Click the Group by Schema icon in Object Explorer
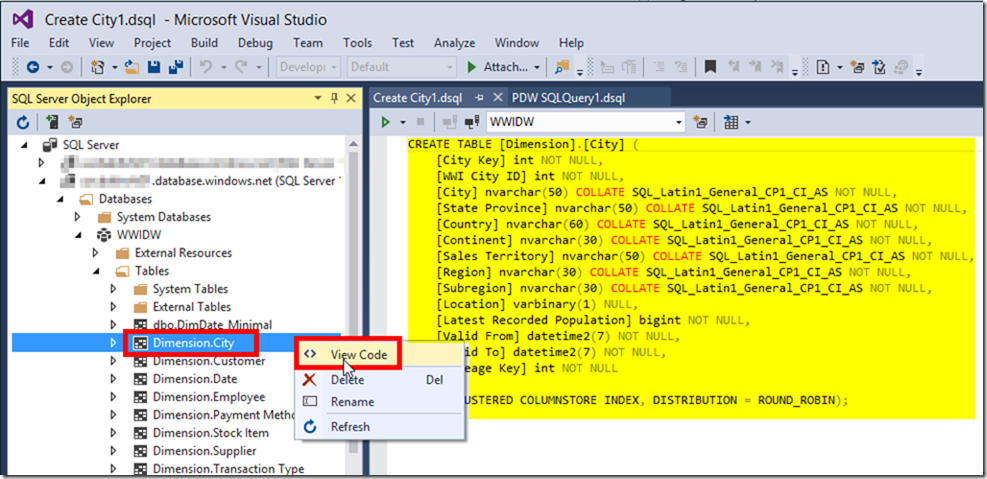Viewport: 987px width, 479px height. tap(76, 122)
